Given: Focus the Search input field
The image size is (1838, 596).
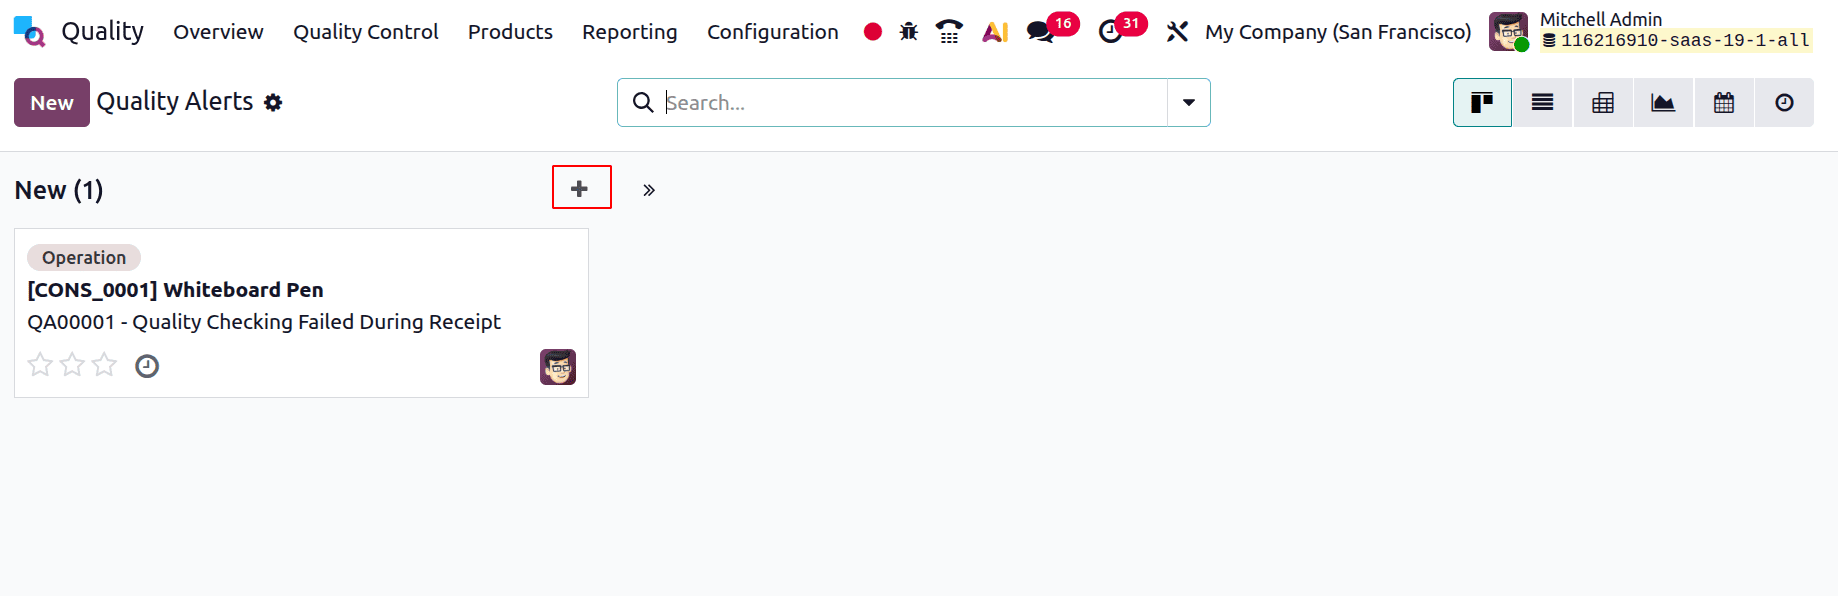Looking at the screenshot, I should click(x=914, y=102).
